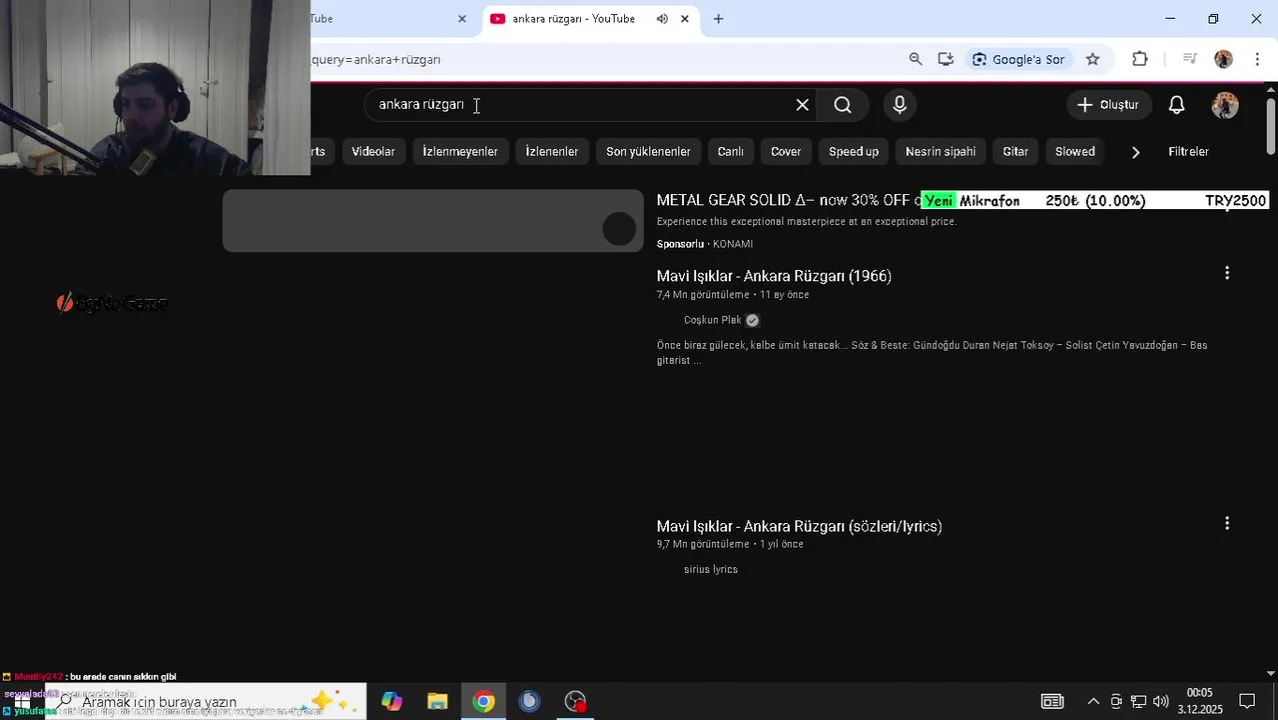
Task: Open YouTube notifications bell
Action: (x=1177, y=105)
